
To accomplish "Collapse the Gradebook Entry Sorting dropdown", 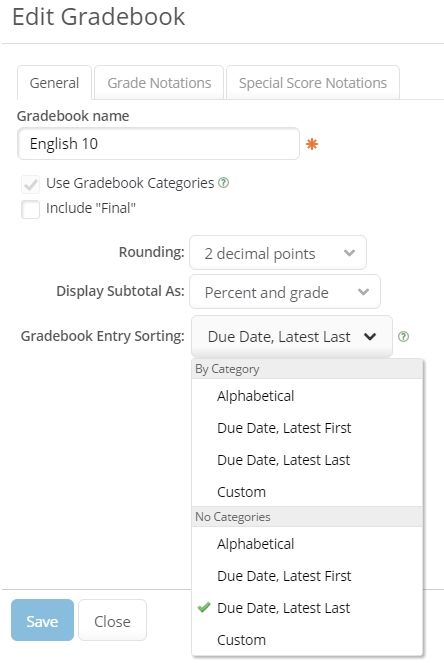I will (292, 337).
